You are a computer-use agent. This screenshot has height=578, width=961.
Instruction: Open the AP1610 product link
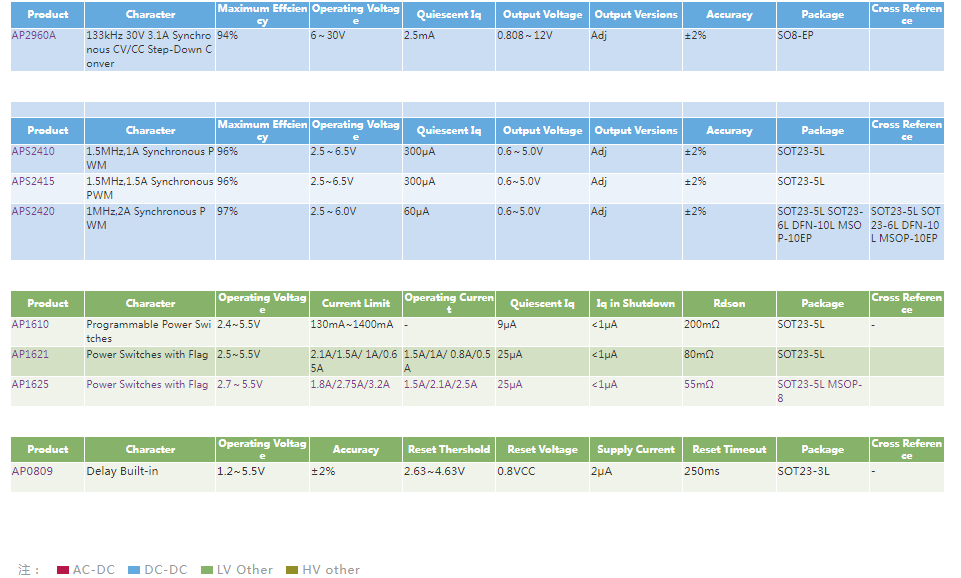(x=30, y=325)
